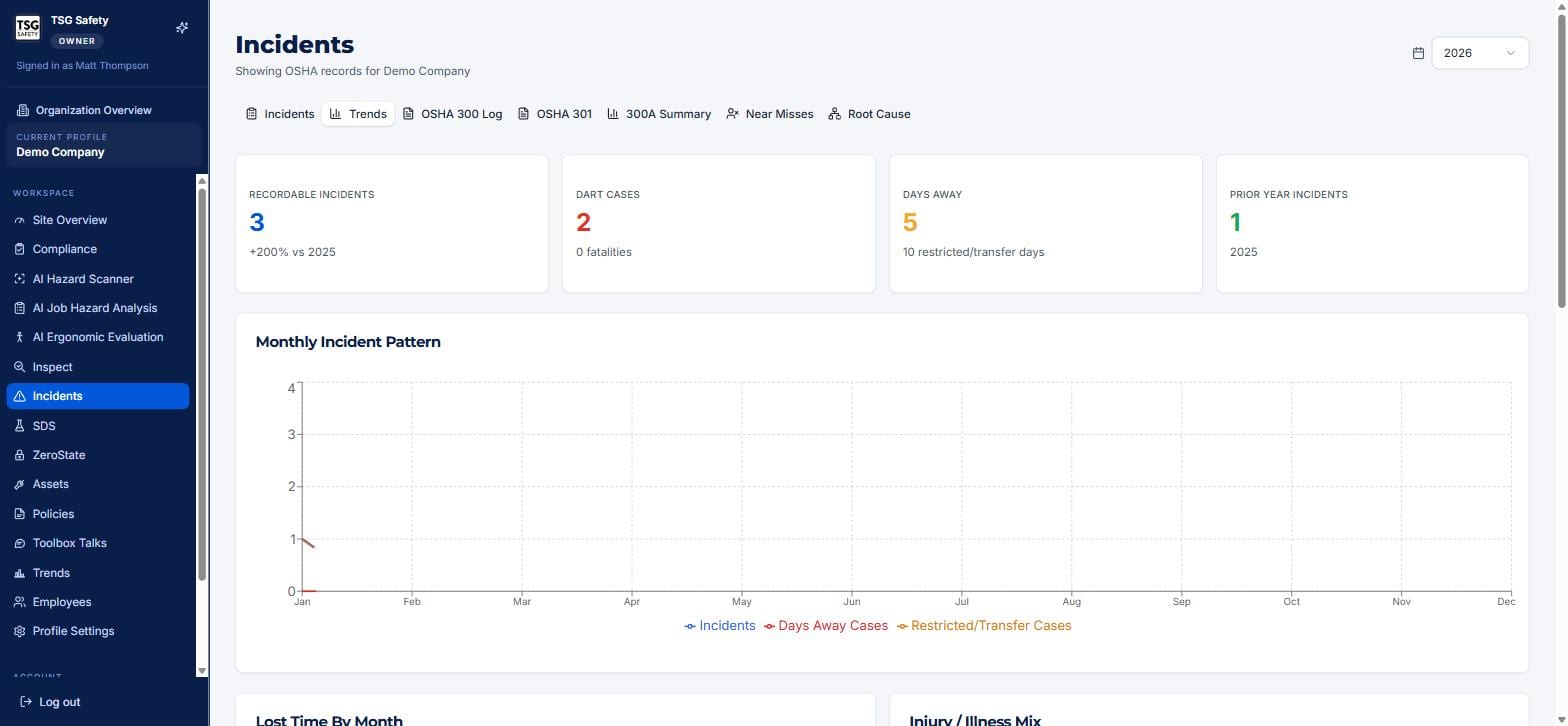Click the Compliance clipboard icon
Image resolution: width=1568 pixels, height=726 pixels.
coord(20,249)
